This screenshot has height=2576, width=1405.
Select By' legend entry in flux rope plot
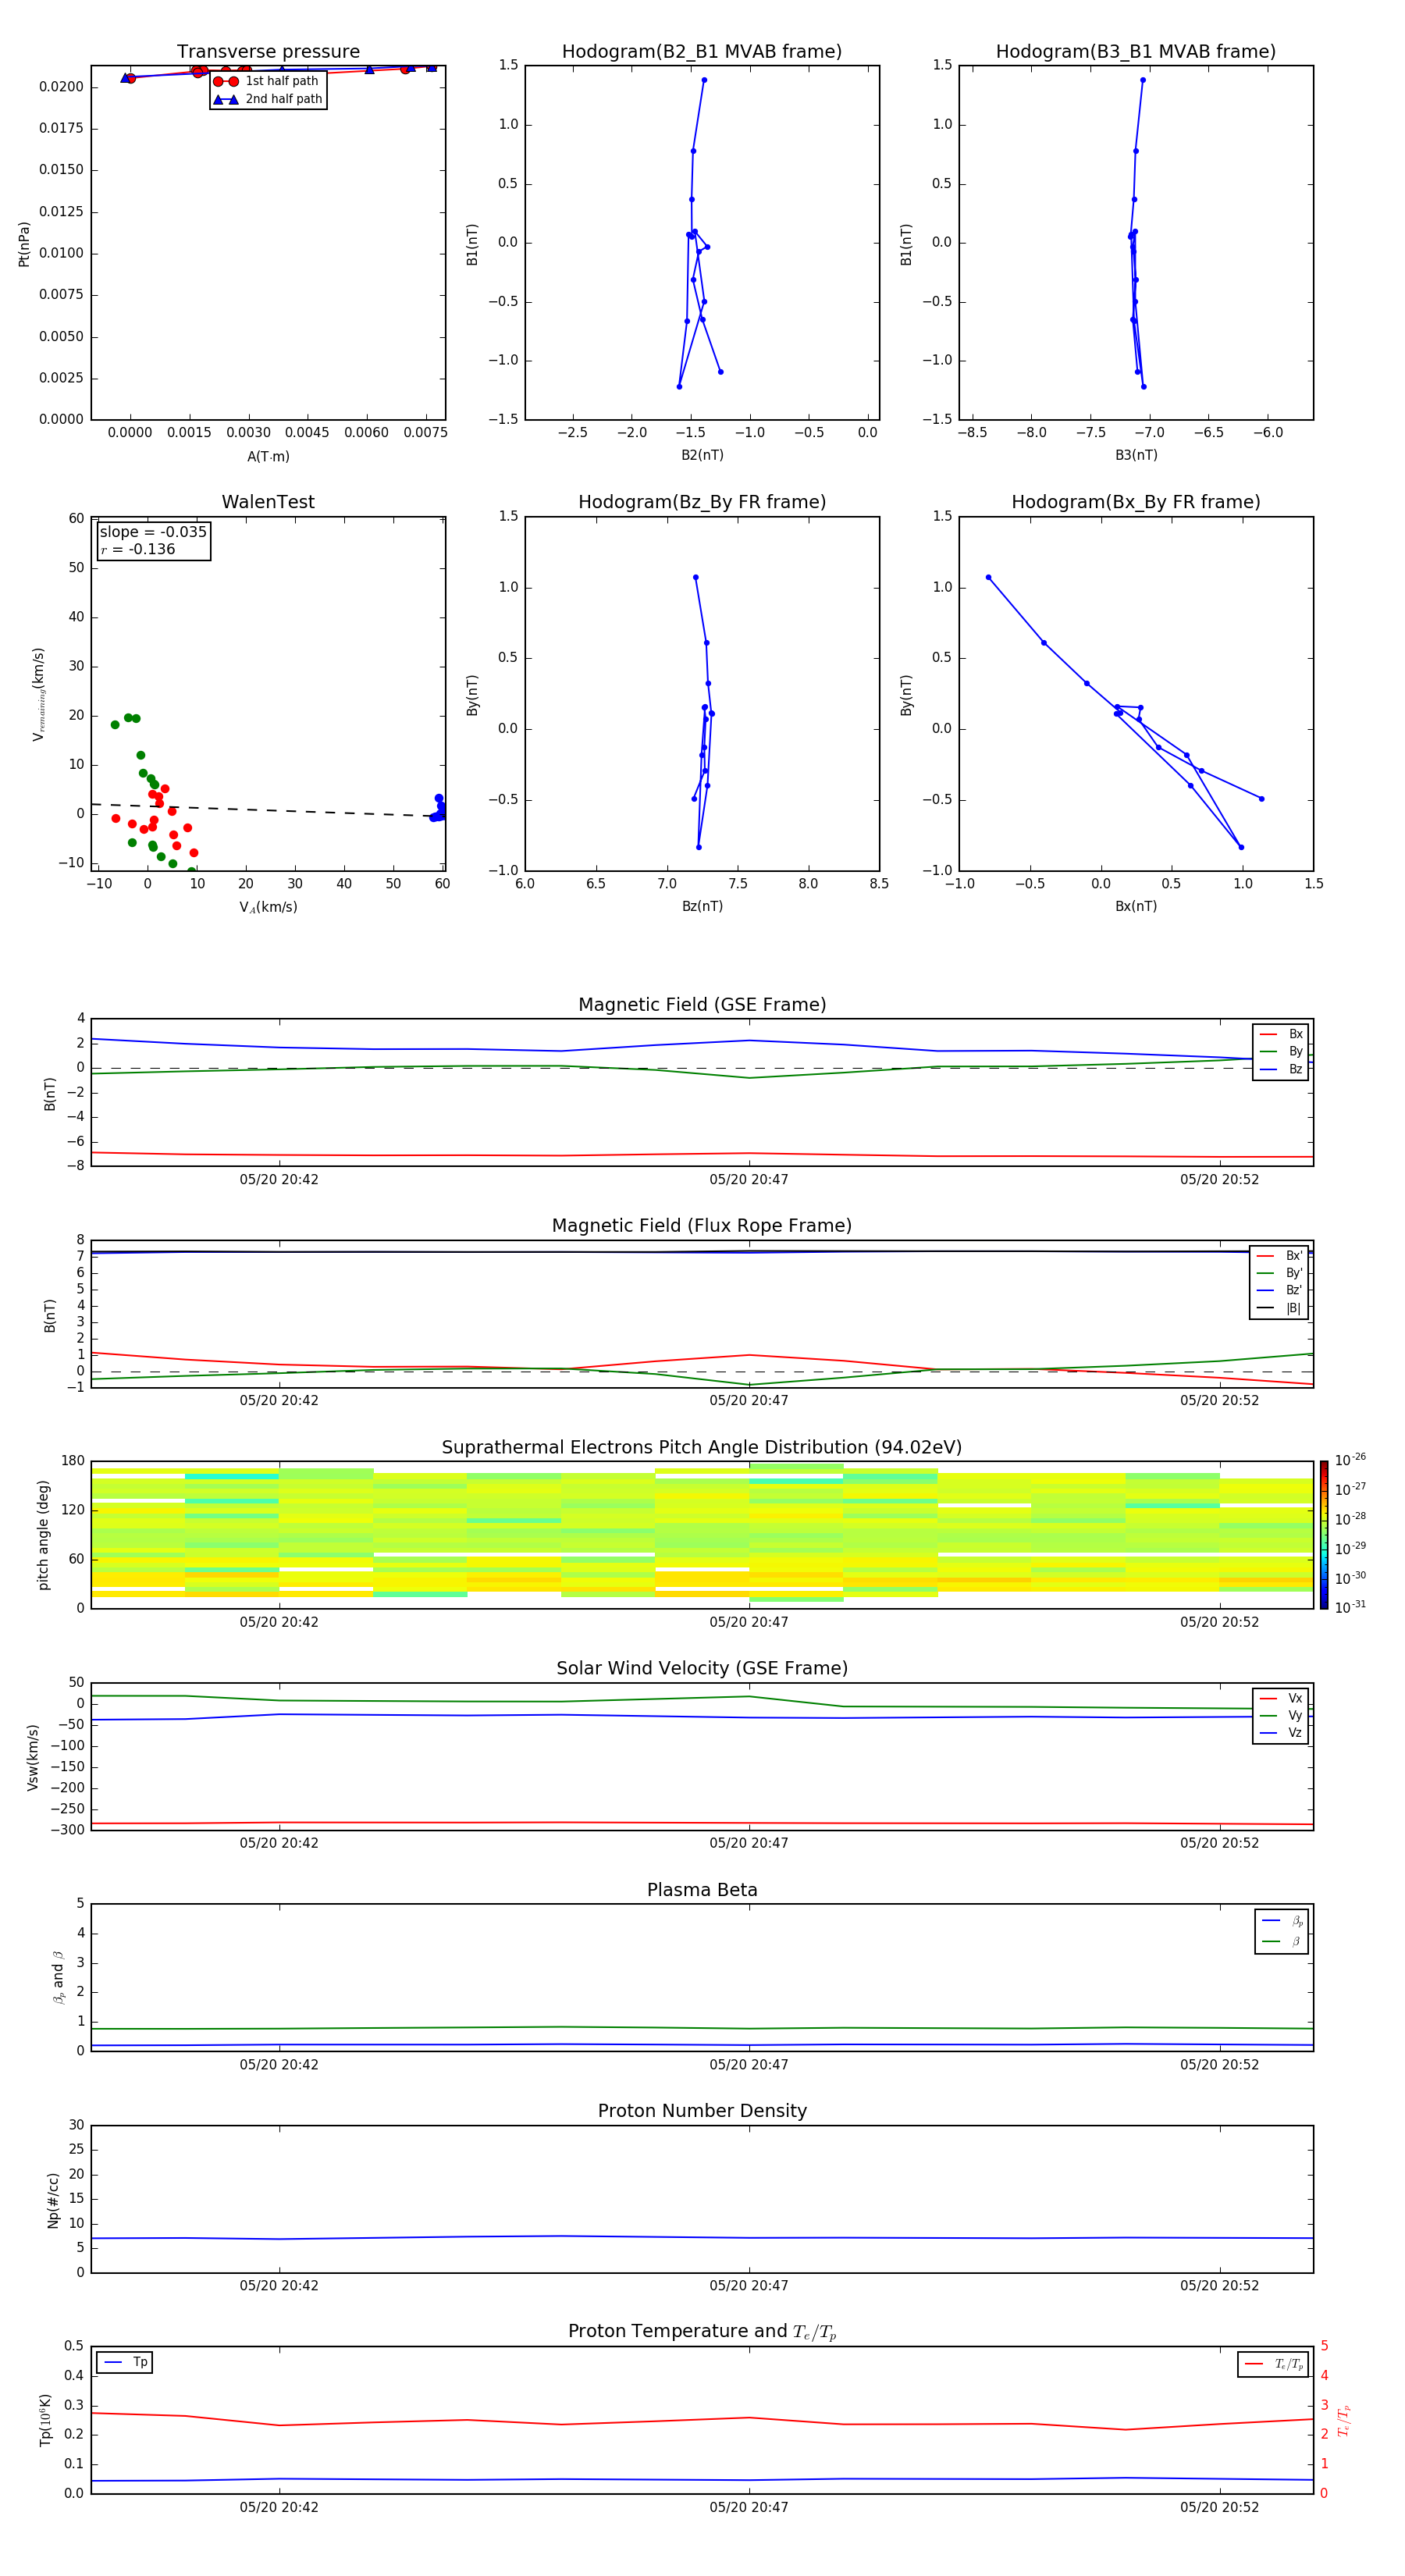pos(1279,1273)
